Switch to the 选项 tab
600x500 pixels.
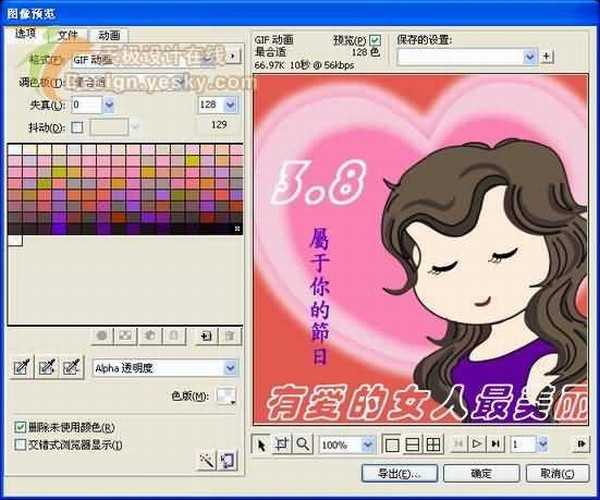pos(25,34)
